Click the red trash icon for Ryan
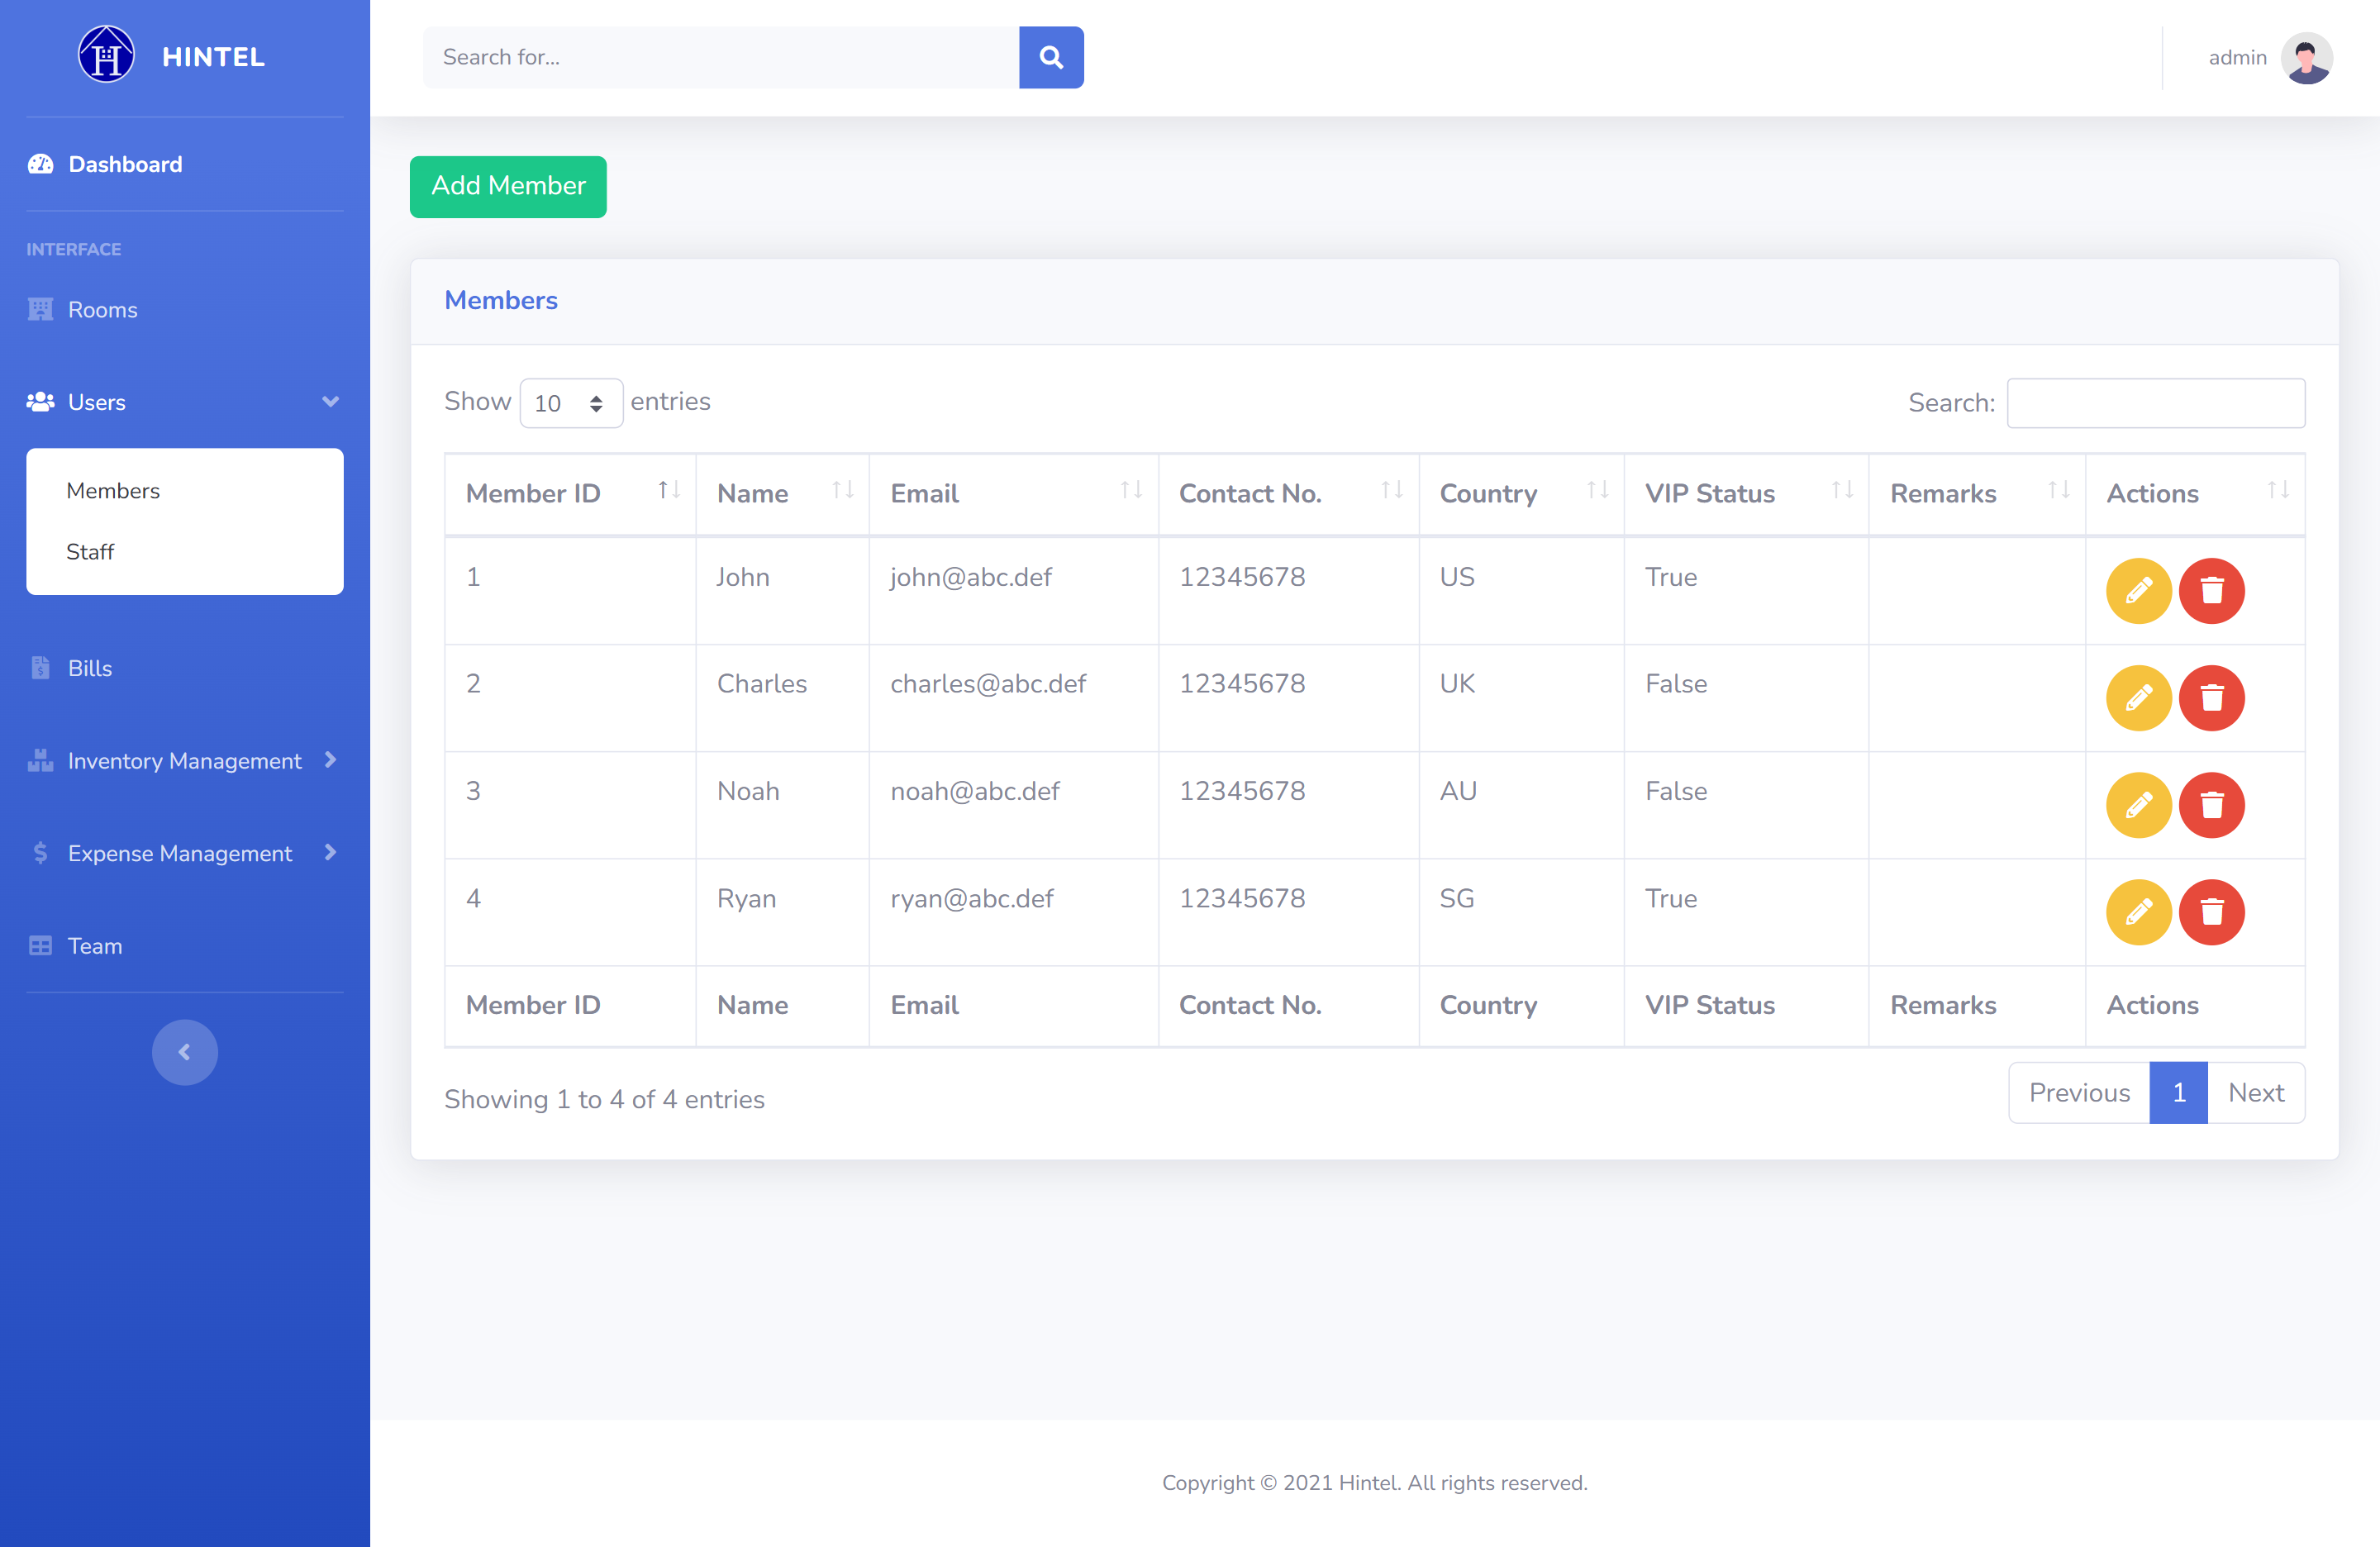The image size is (2380, 1547). (x=2211, y=911)
